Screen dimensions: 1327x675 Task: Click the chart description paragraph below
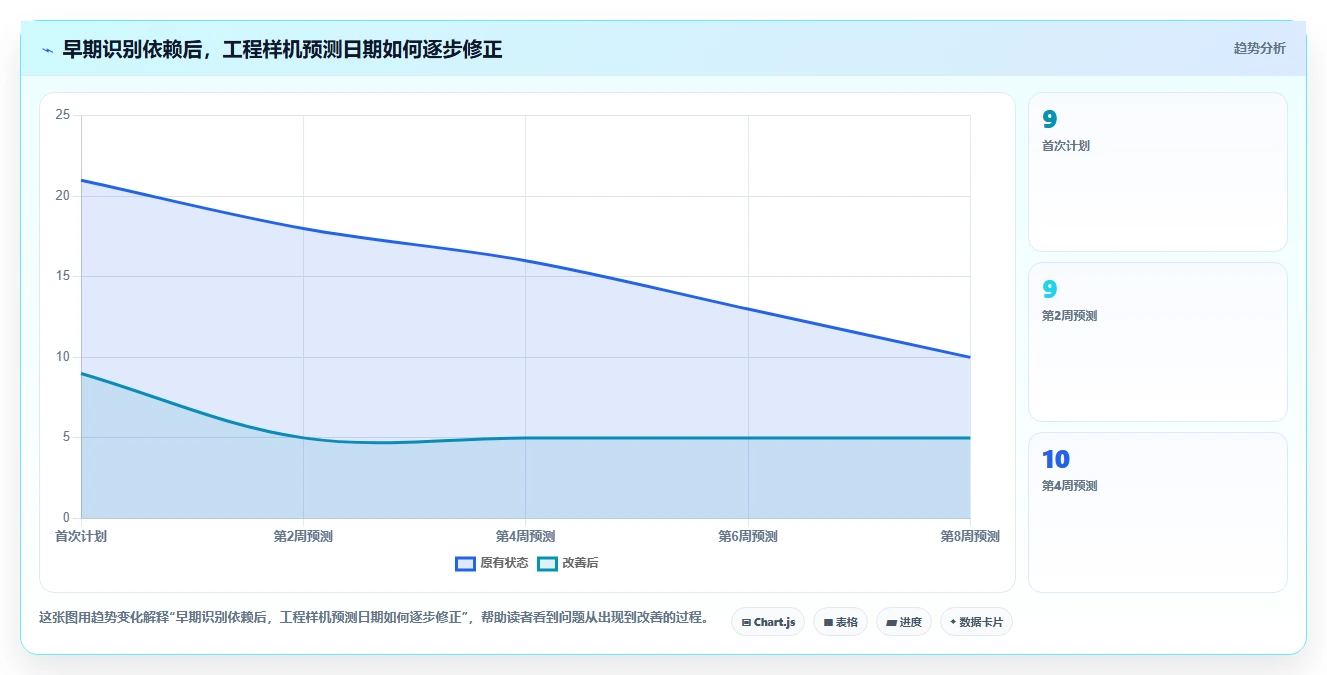[x=374, y=618]
